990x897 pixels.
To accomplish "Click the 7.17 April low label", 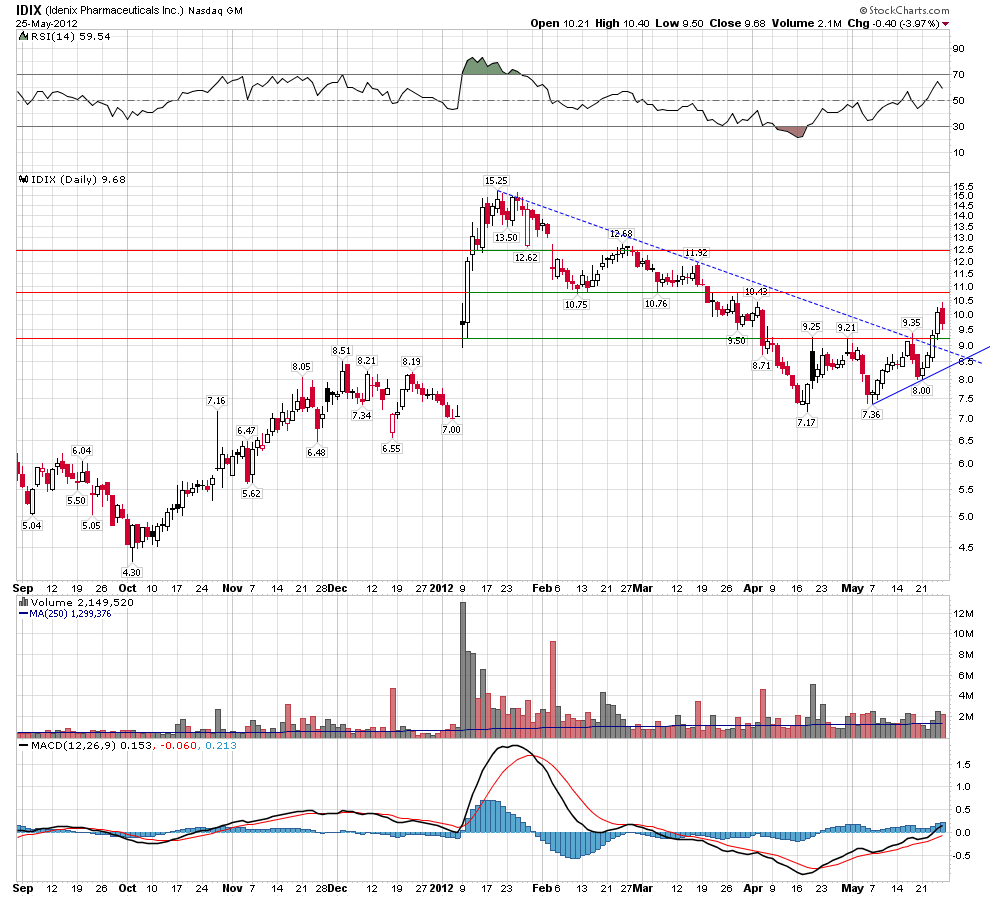I will pyautogui.click(x=806, y=423).
